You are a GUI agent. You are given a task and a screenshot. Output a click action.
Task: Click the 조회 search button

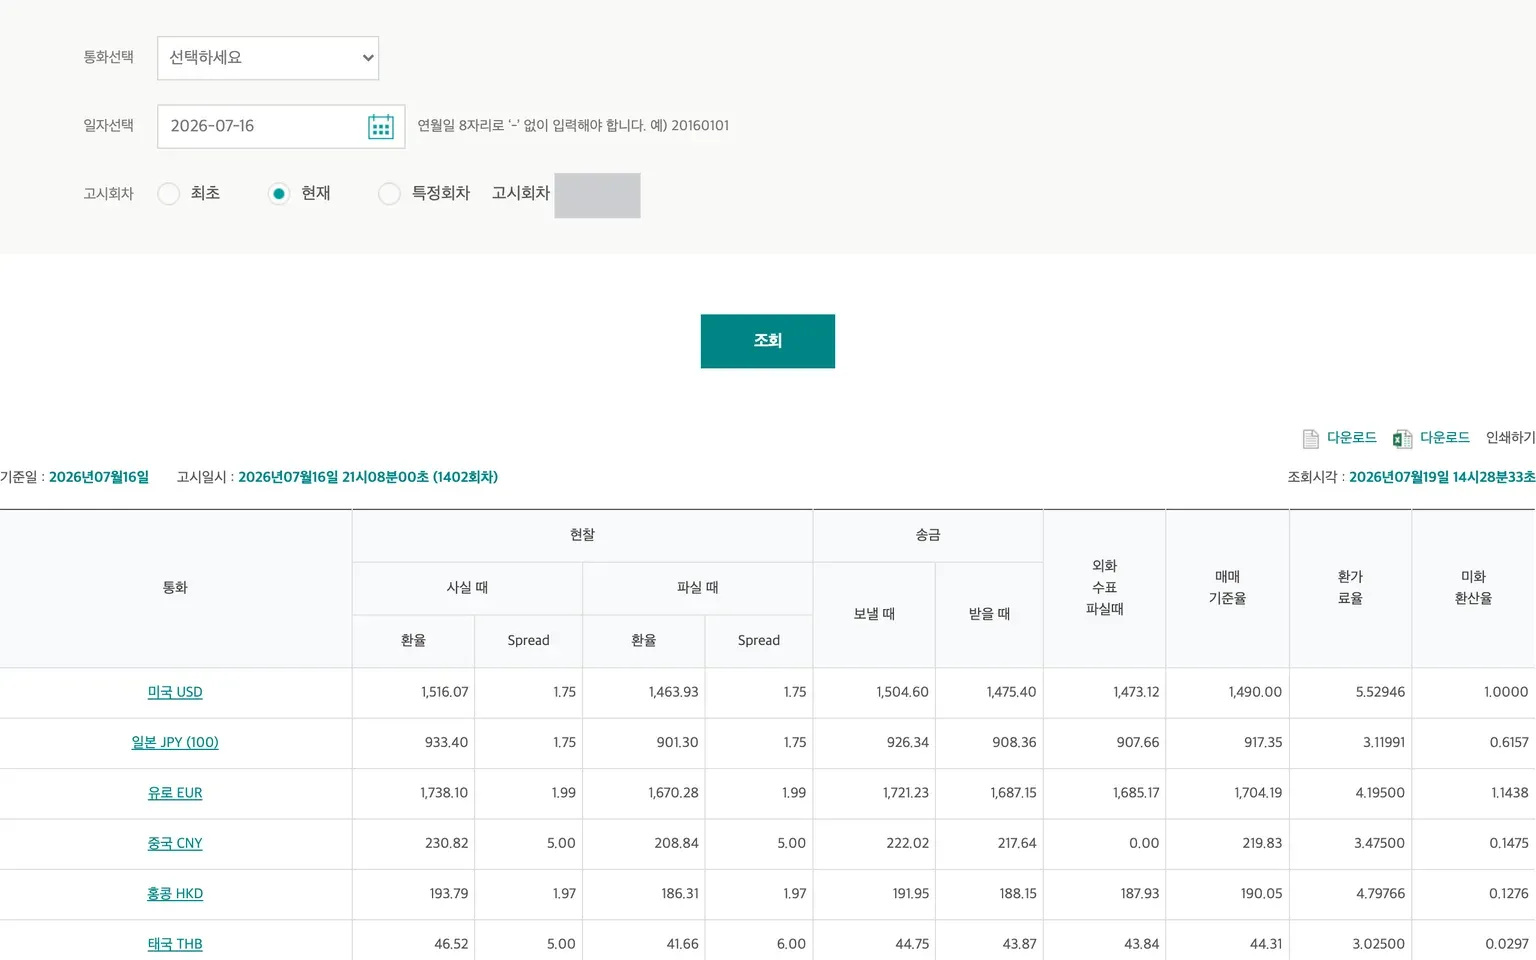768,341
